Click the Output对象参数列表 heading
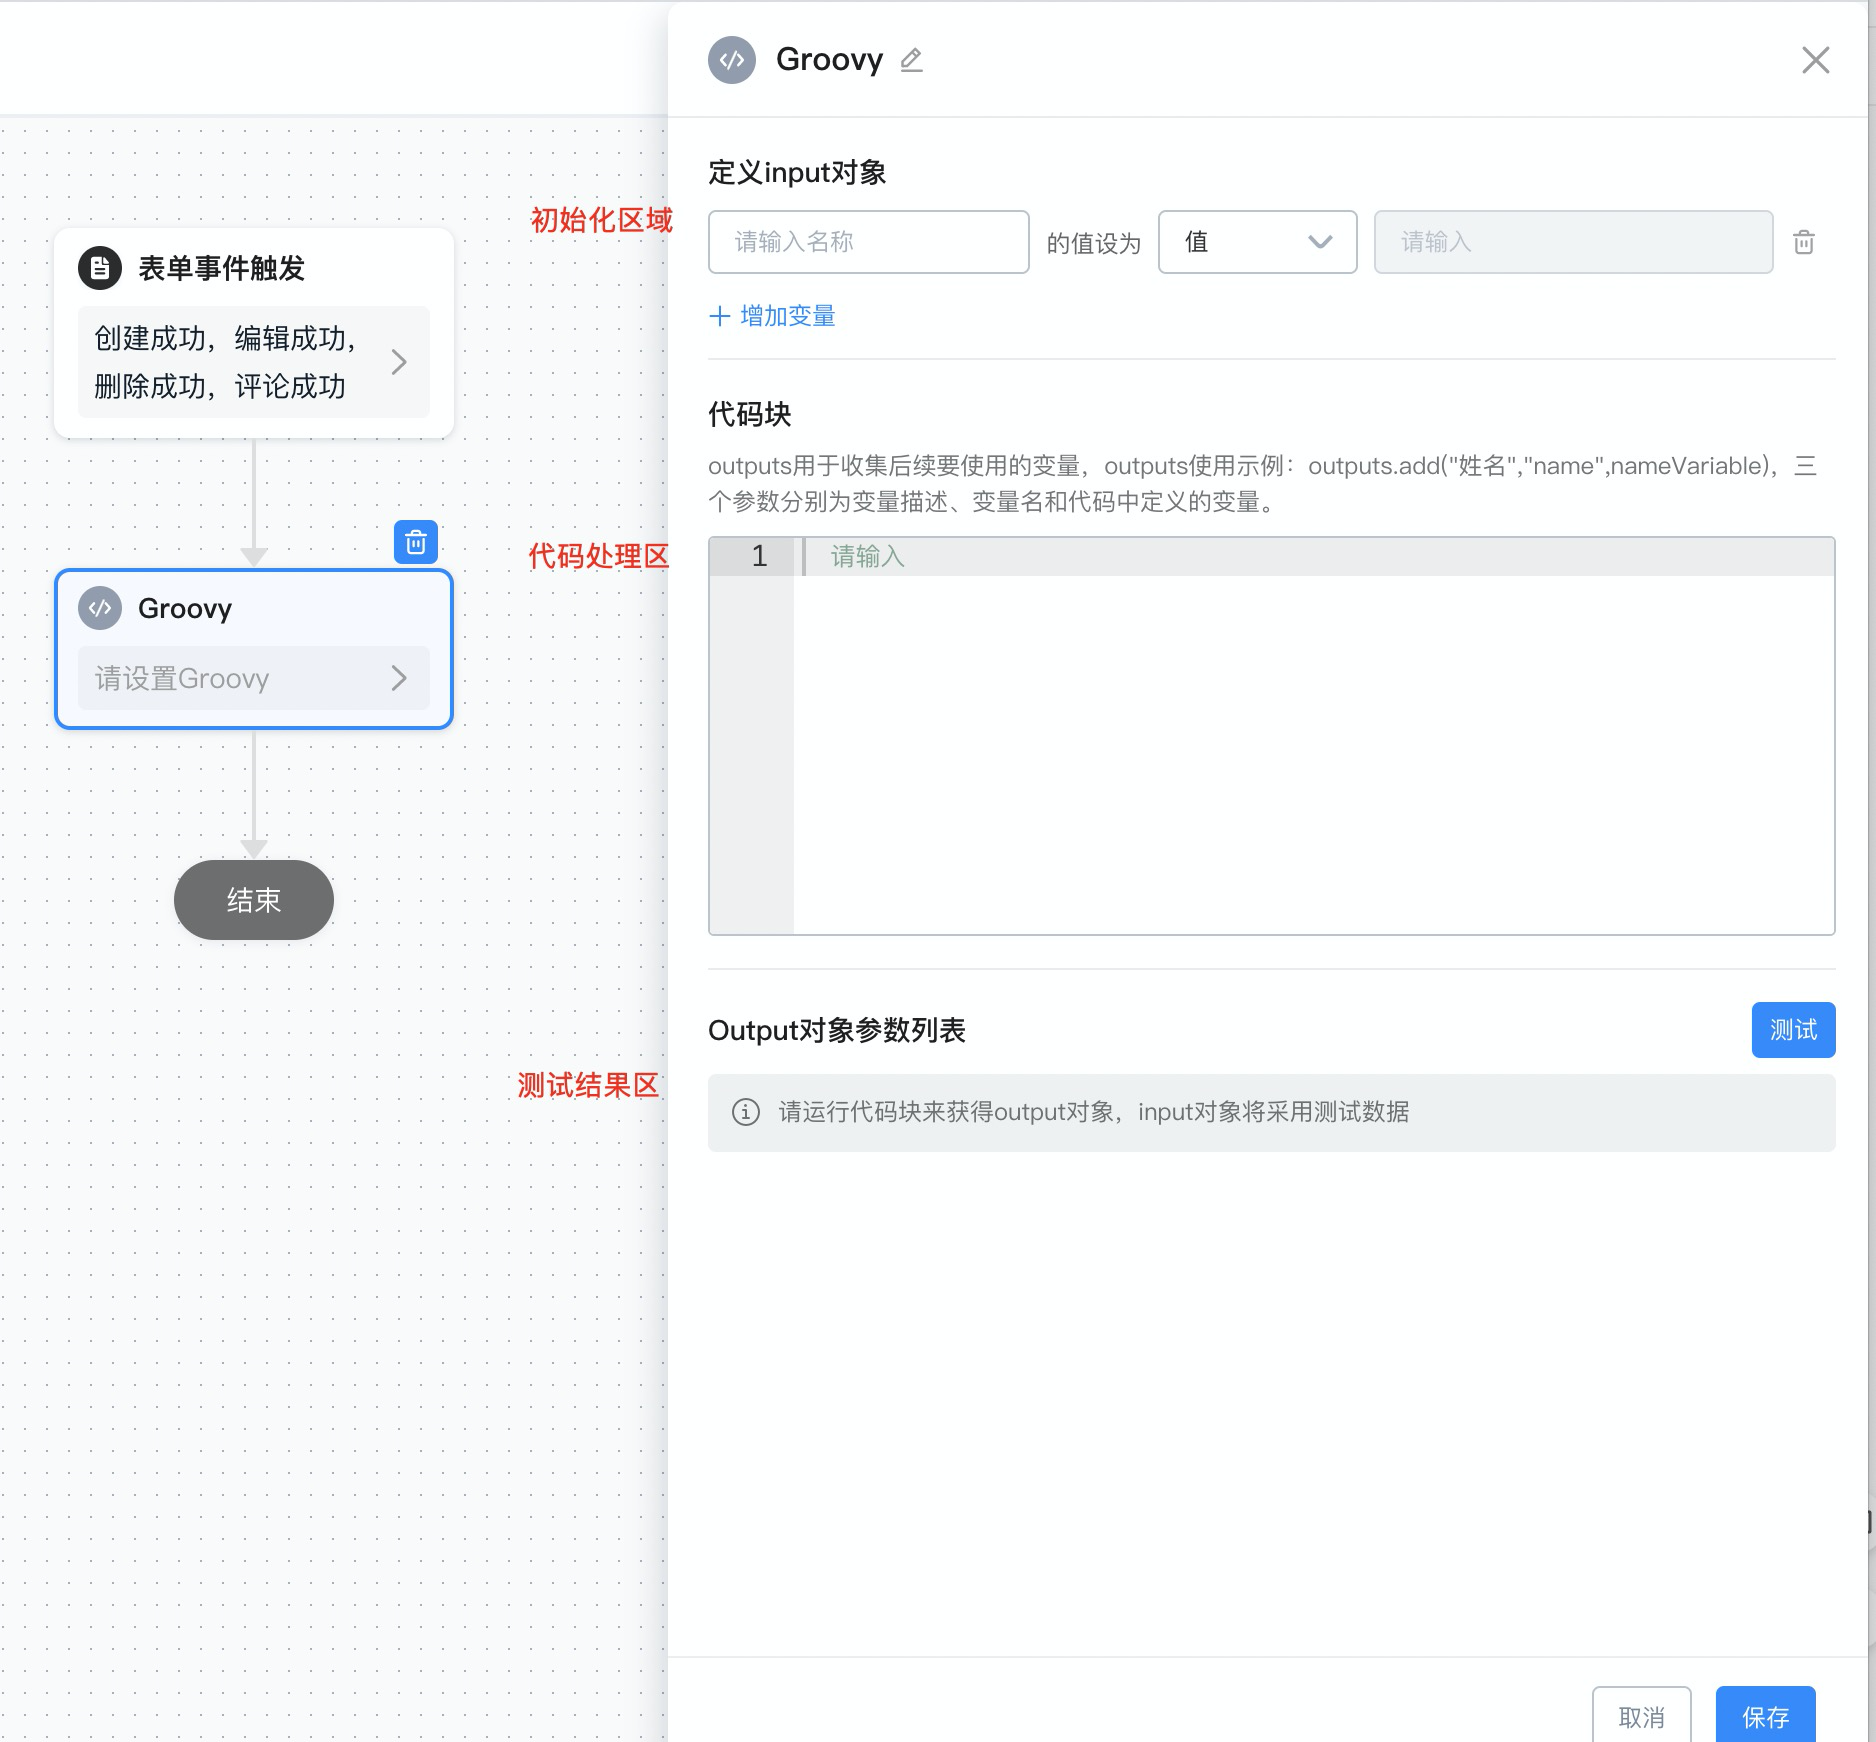This screenshot has height=1742, width=1876. (x=836, y=1030)
